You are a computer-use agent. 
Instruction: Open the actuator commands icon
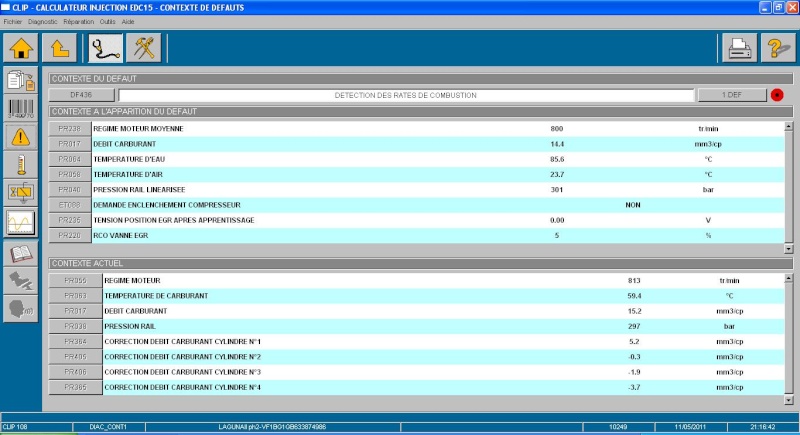point(21,193)
